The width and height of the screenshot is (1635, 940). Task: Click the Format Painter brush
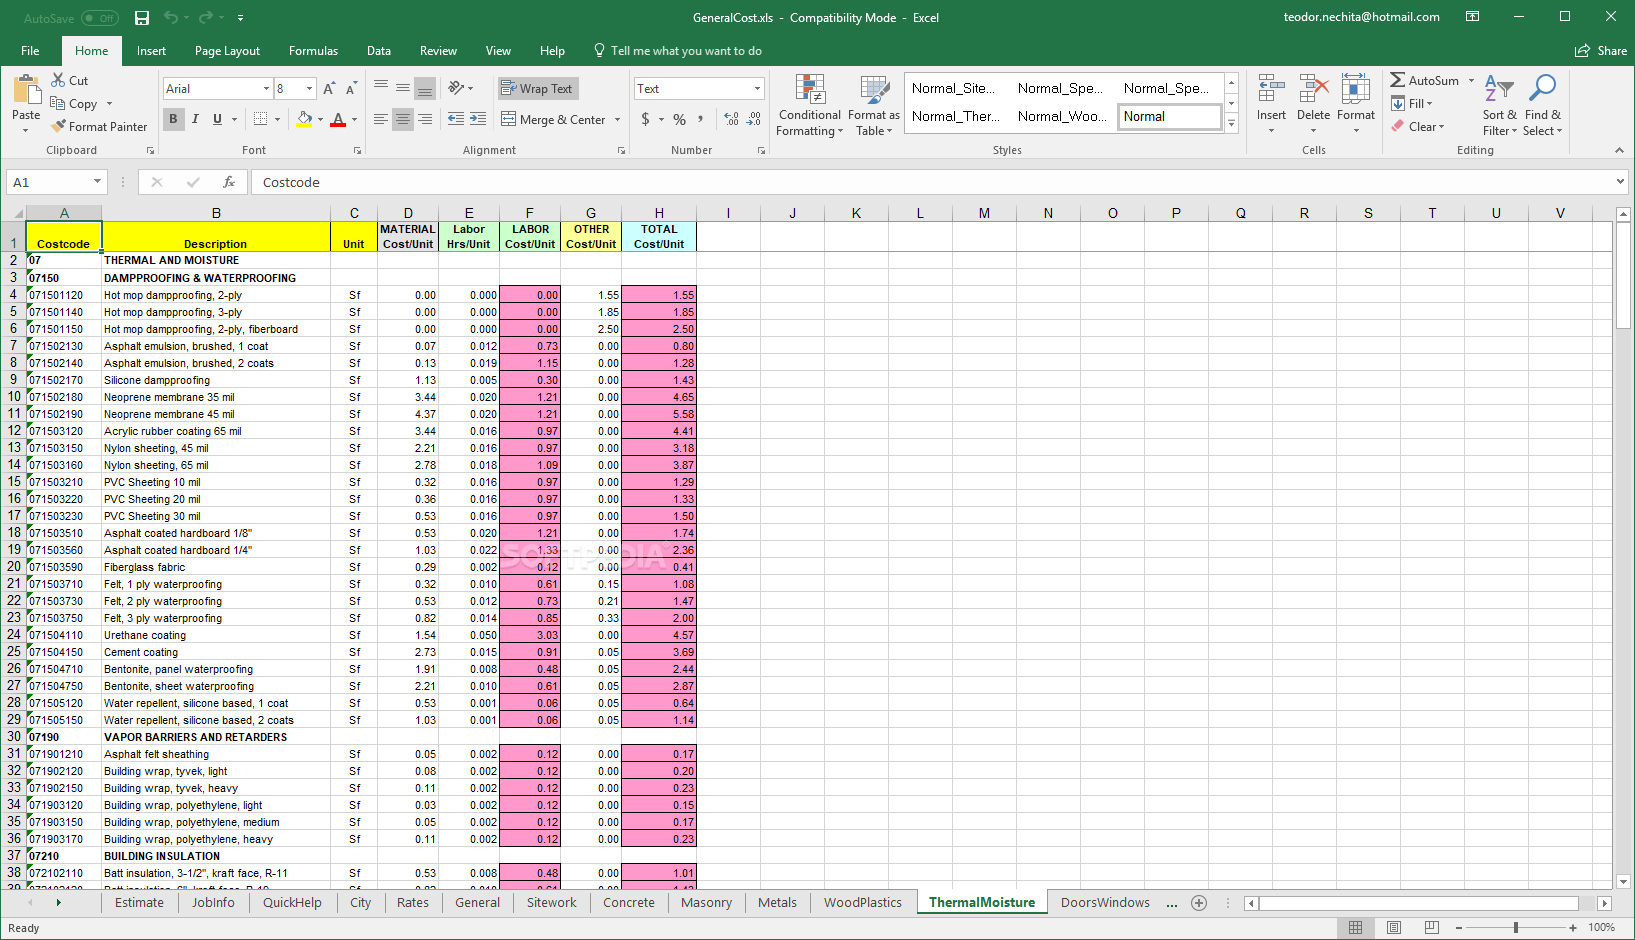[x=59, y=127]
